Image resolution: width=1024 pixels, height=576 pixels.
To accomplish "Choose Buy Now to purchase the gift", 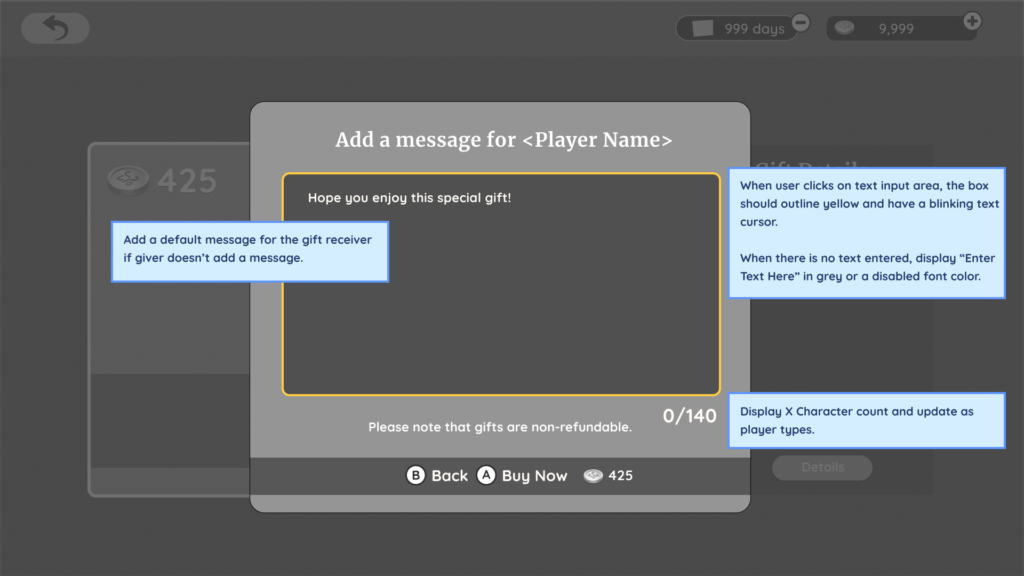I will pyautogui.click(x=534, y=476).
